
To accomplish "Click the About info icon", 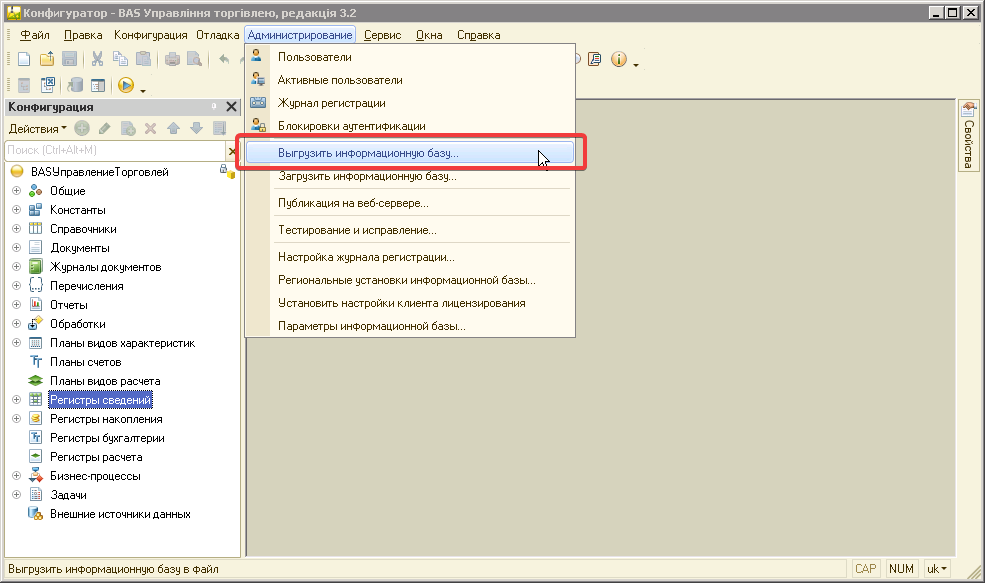I will pyautogui.click(x=618, y=60).
